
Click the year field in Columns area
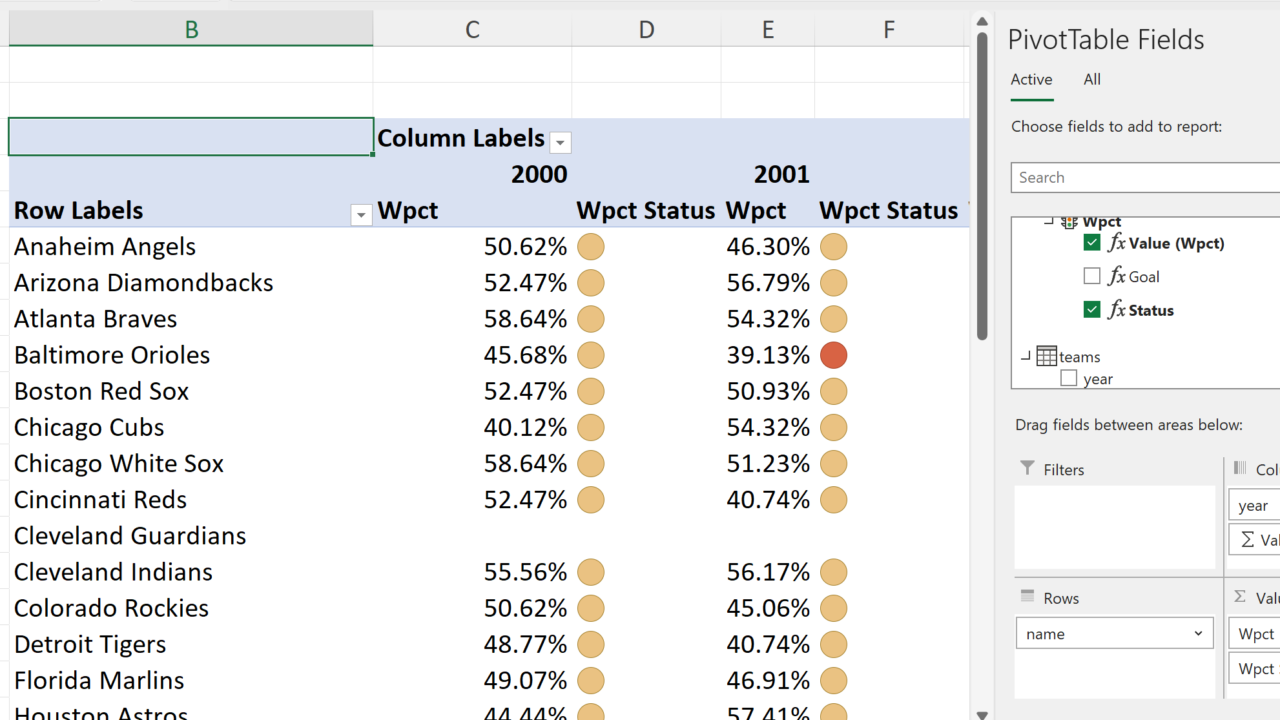coord(1253,506)
